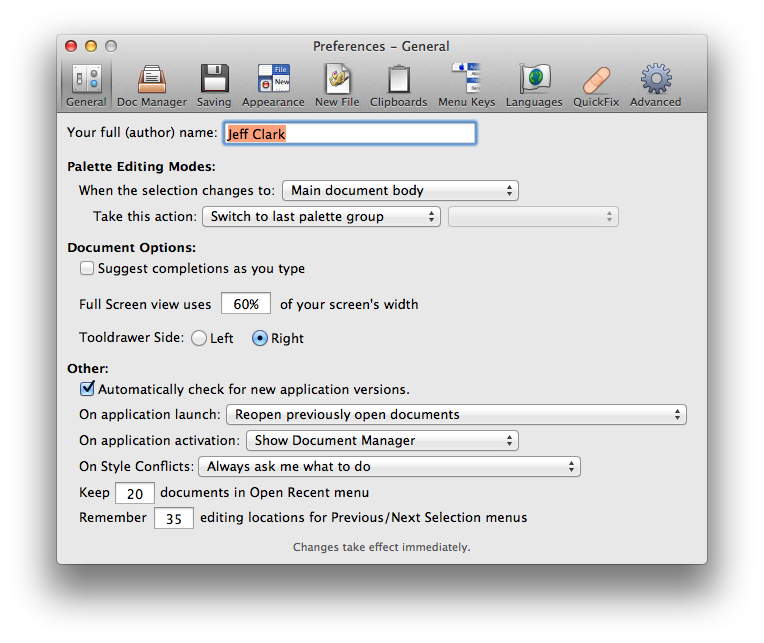Click the Full Screen width percentage field
Image resolution: width=764 pixels, height=643 pixels.
coord(246,304)
